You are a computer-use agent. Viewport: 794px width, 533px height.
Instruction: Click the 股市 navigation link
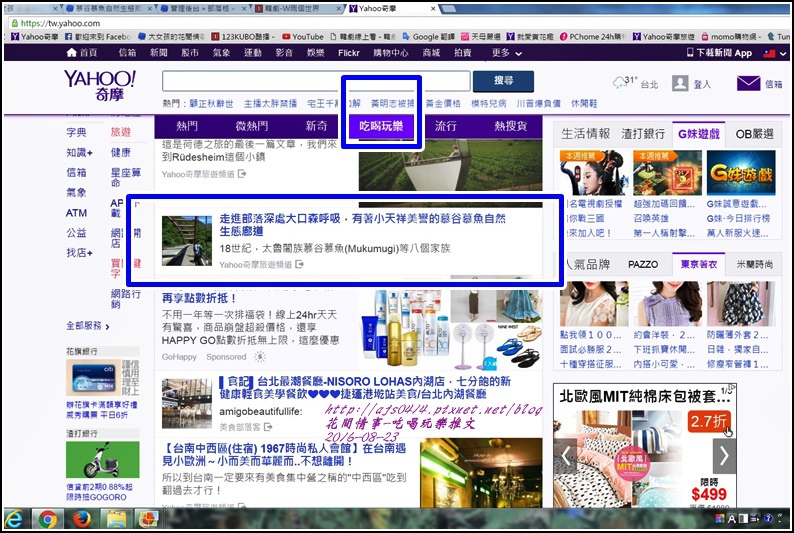(x=189, y=53)
